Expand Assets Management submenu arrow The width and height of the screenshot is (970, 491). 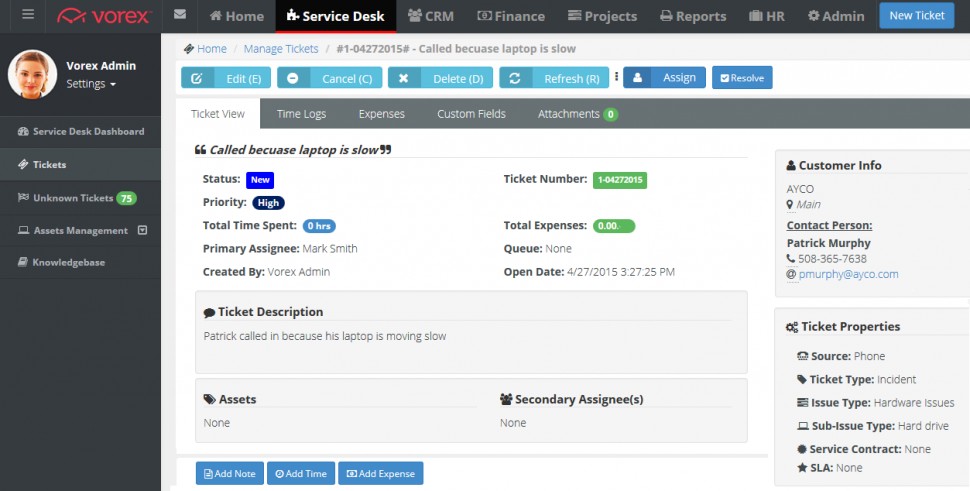(x=142, y=230)
